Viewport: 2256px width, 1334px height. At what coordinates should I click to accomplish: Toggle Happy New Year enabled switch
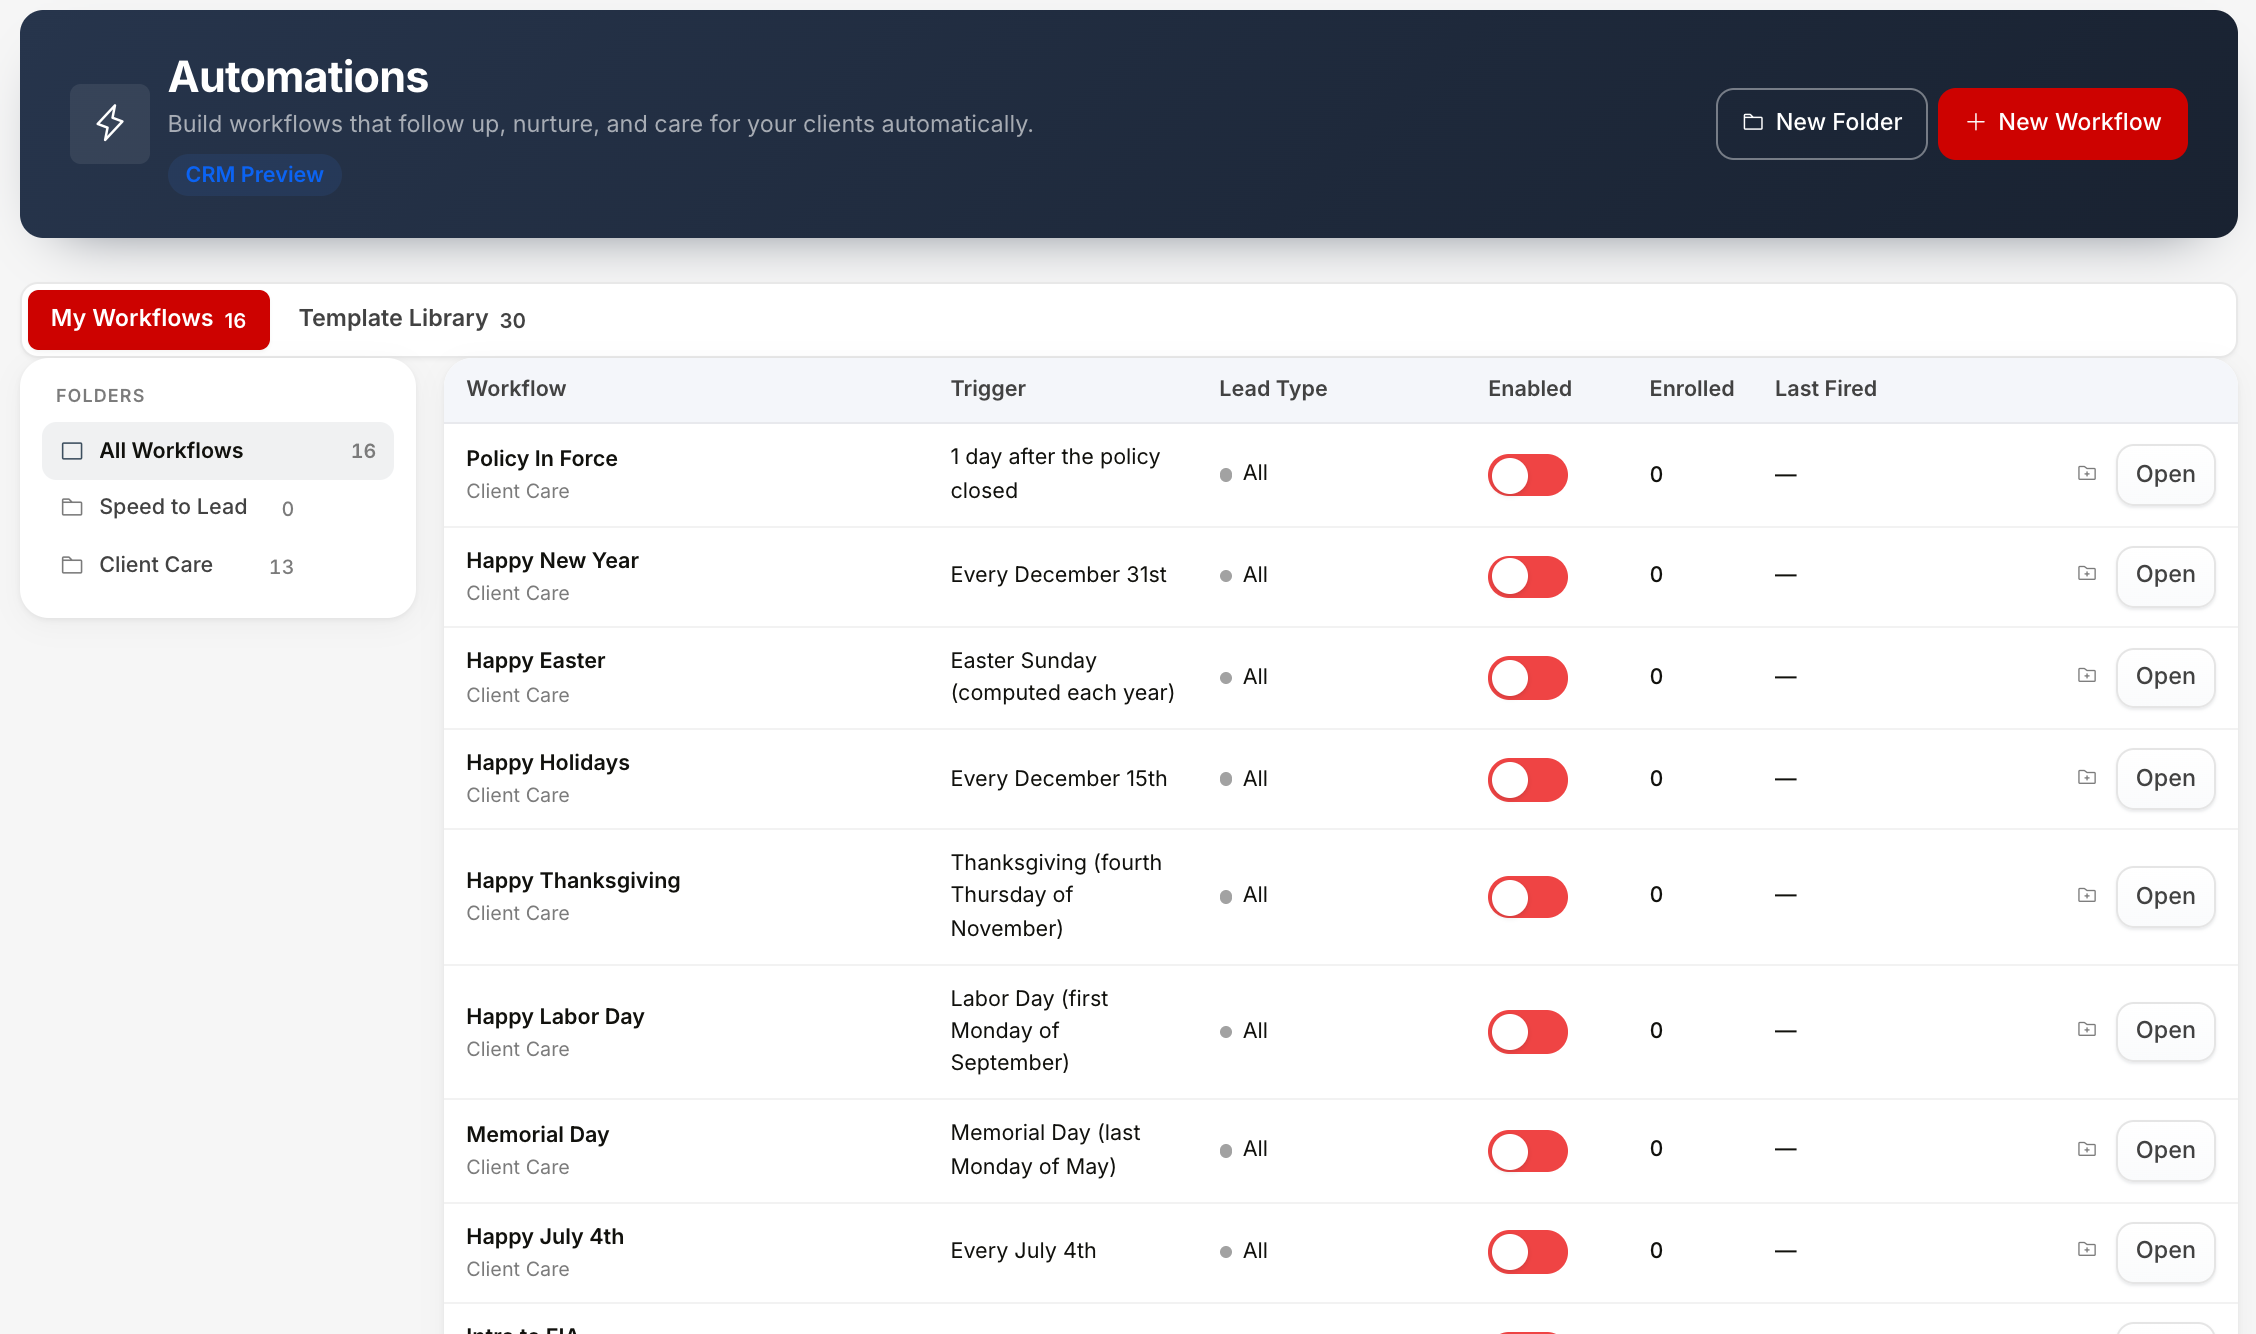1527,576
